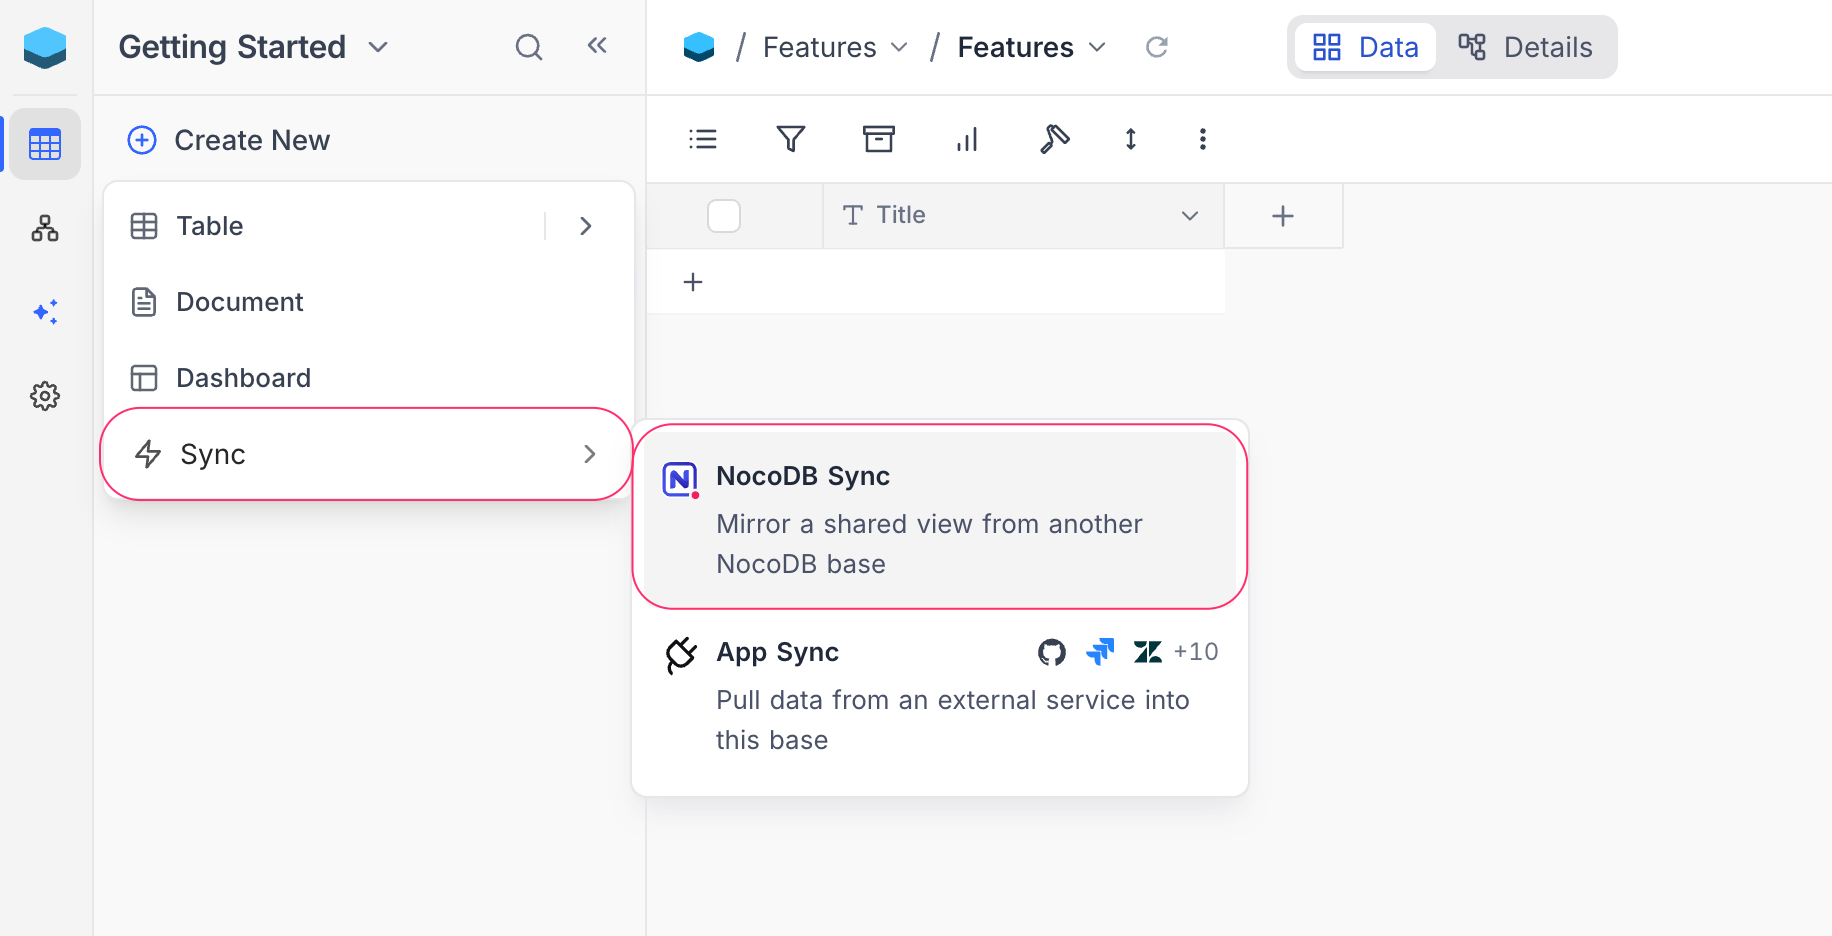Choose Dashboard from the create menu
This screenshot has height=936, width=1832.
(369, 378)
